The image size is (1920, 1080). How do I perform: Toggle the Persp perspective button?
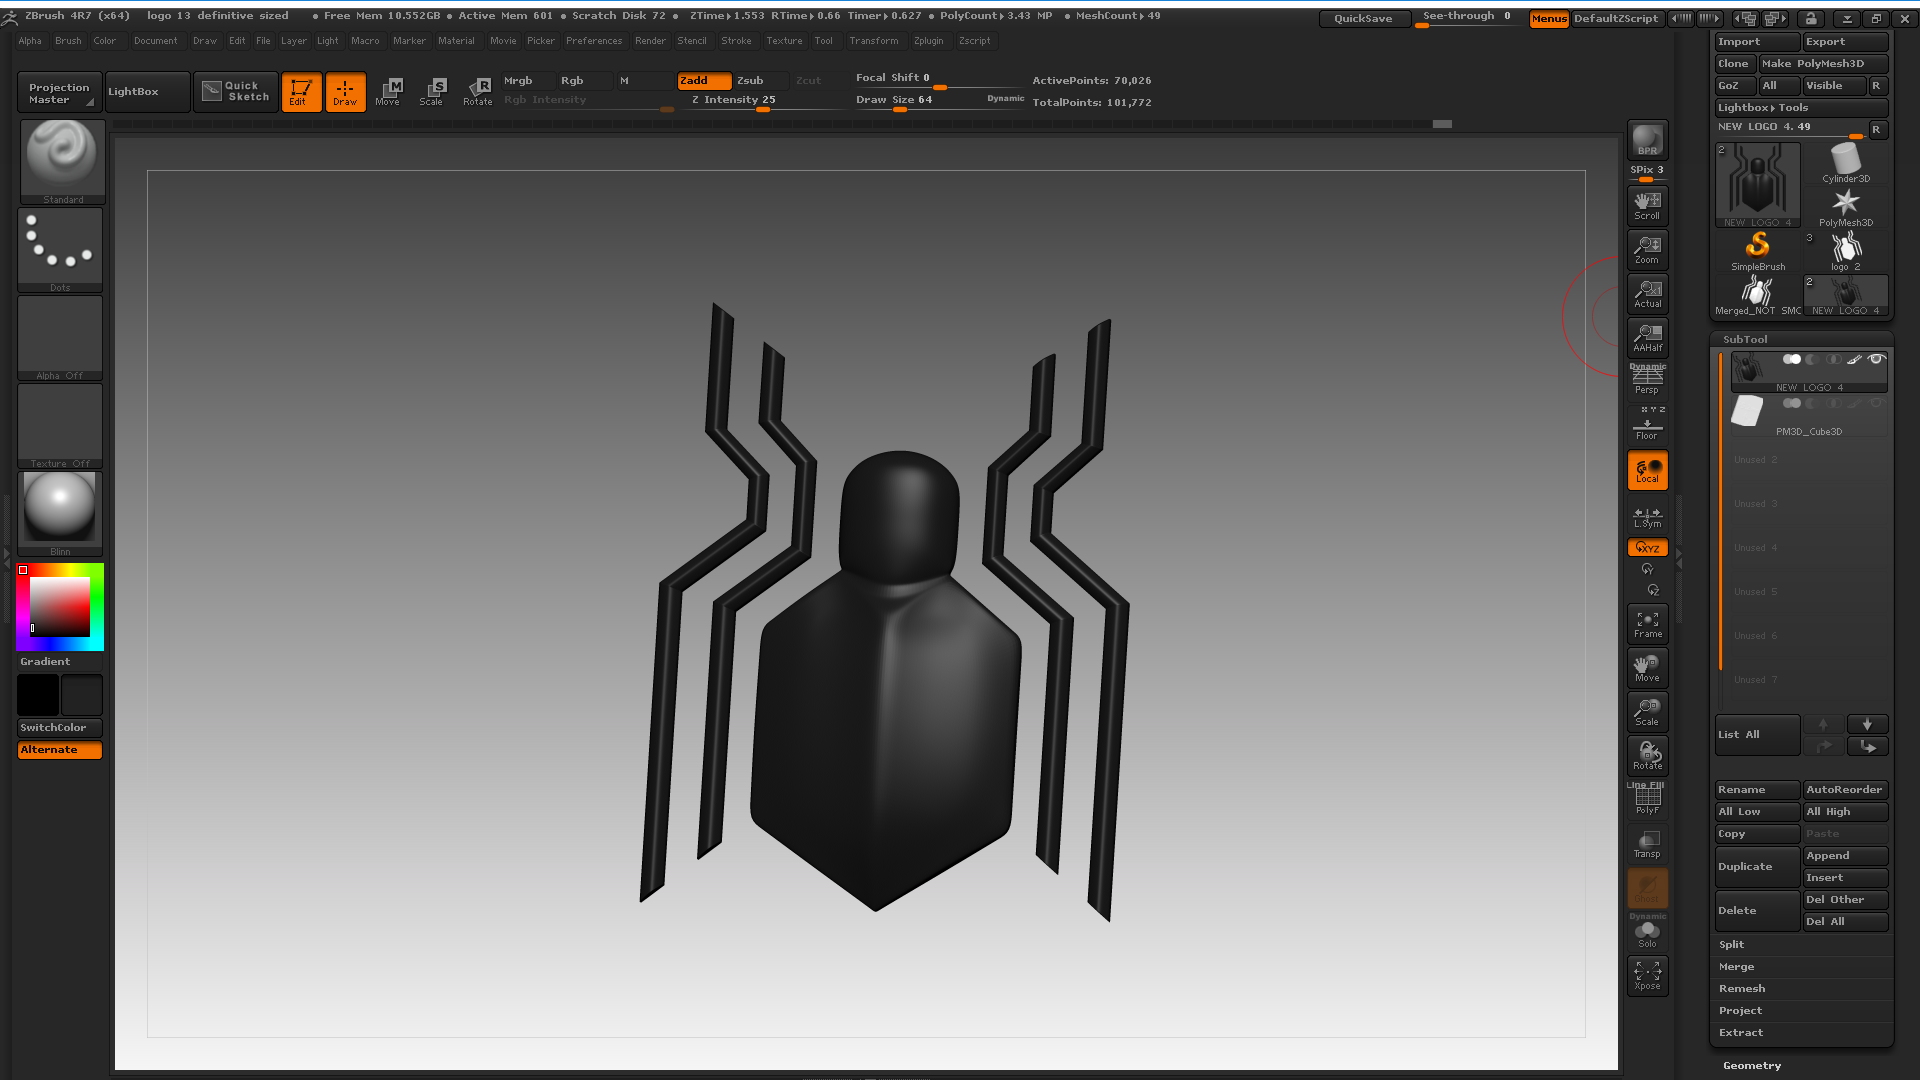pyautogui.click(x=1647, y=380)
